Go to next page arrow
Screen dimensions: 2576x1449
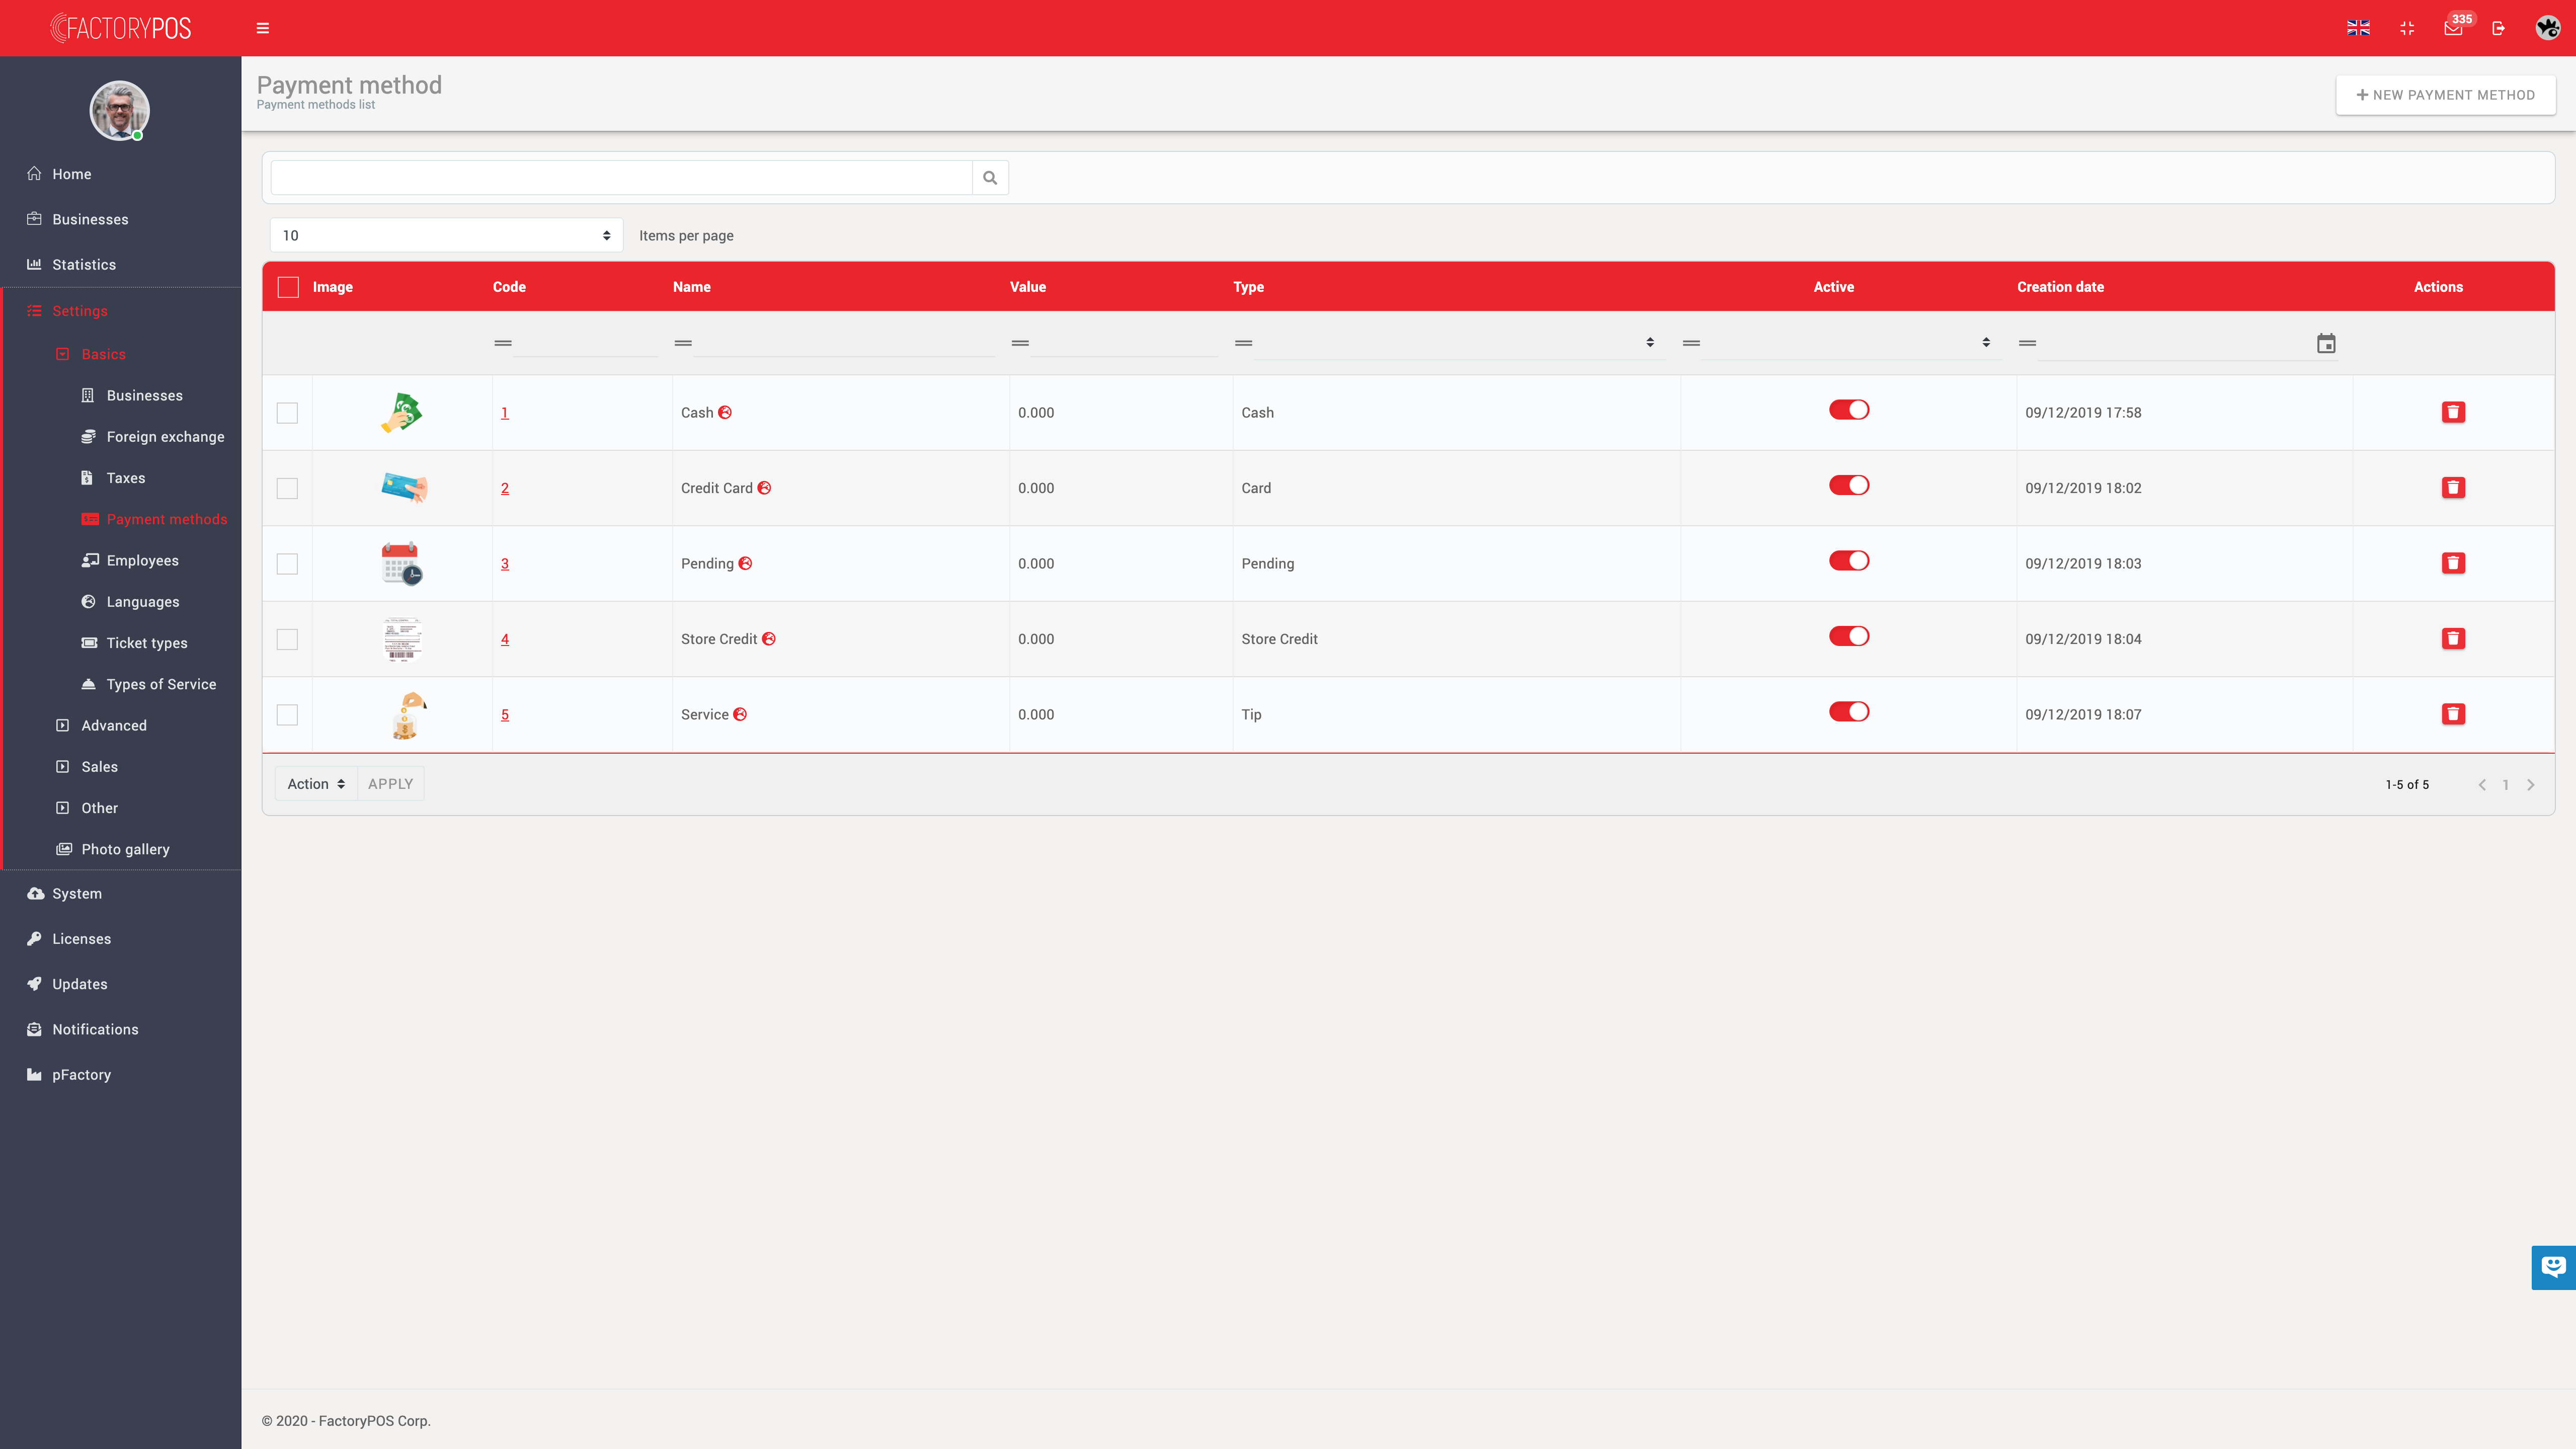click(x=2531, y=785)
